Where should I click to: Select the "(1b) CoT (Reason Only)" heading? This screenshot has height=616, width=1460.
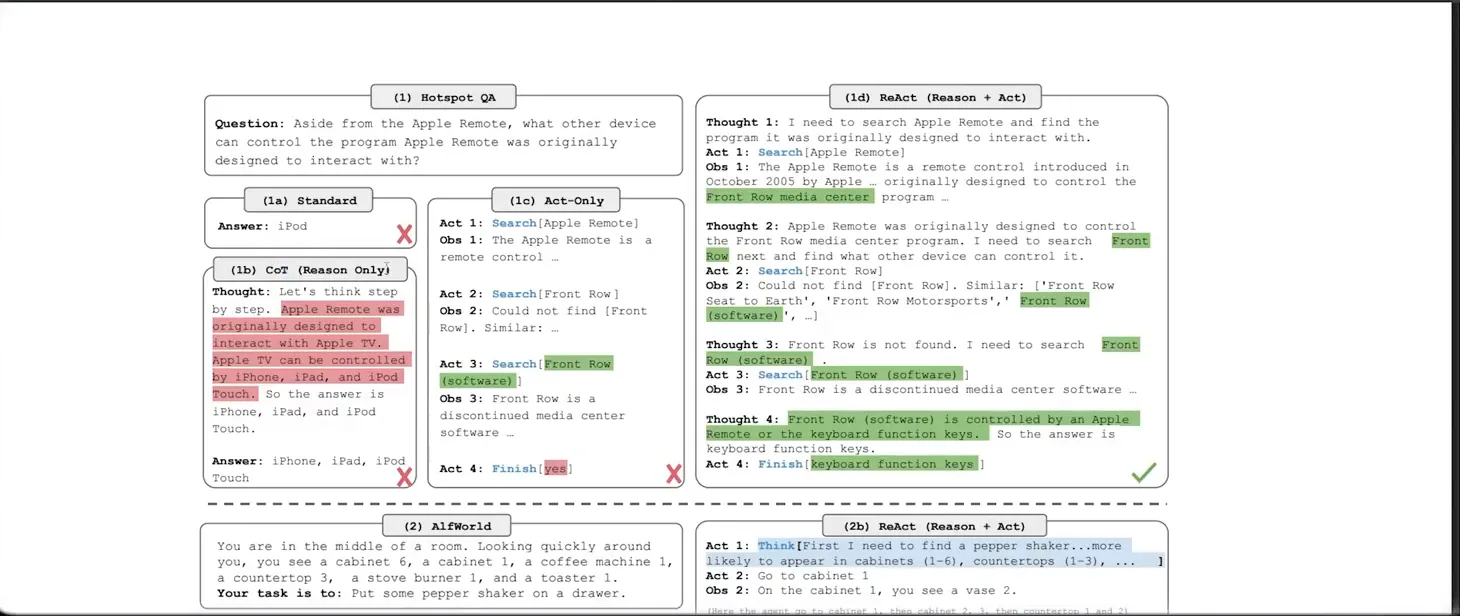point(310,269)
